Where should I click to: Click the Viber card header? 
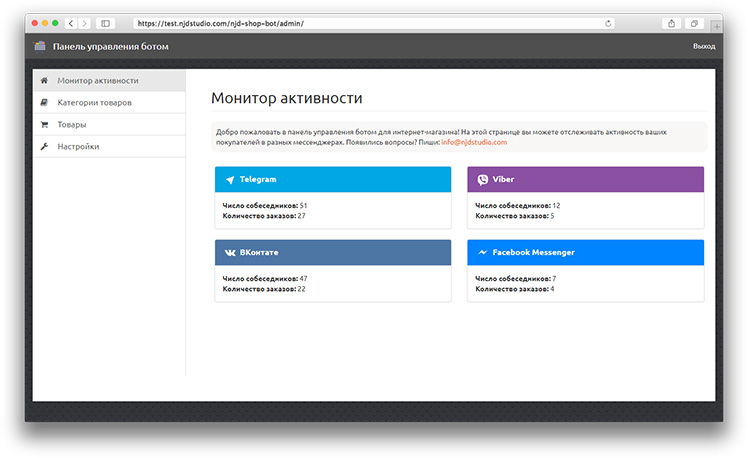pos(585,179)
